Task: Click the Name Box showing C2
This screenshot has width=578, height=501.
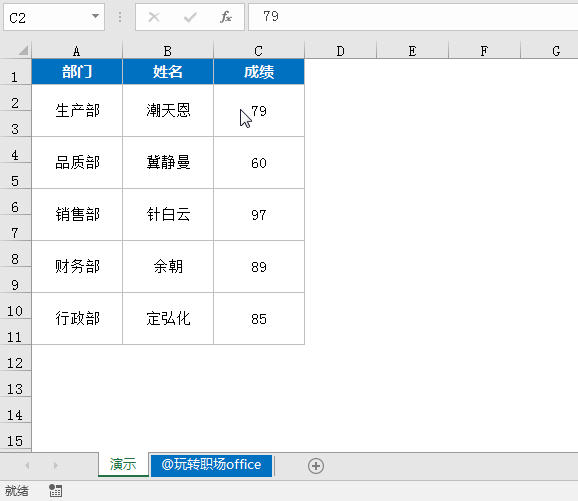Action: point(54,17)
